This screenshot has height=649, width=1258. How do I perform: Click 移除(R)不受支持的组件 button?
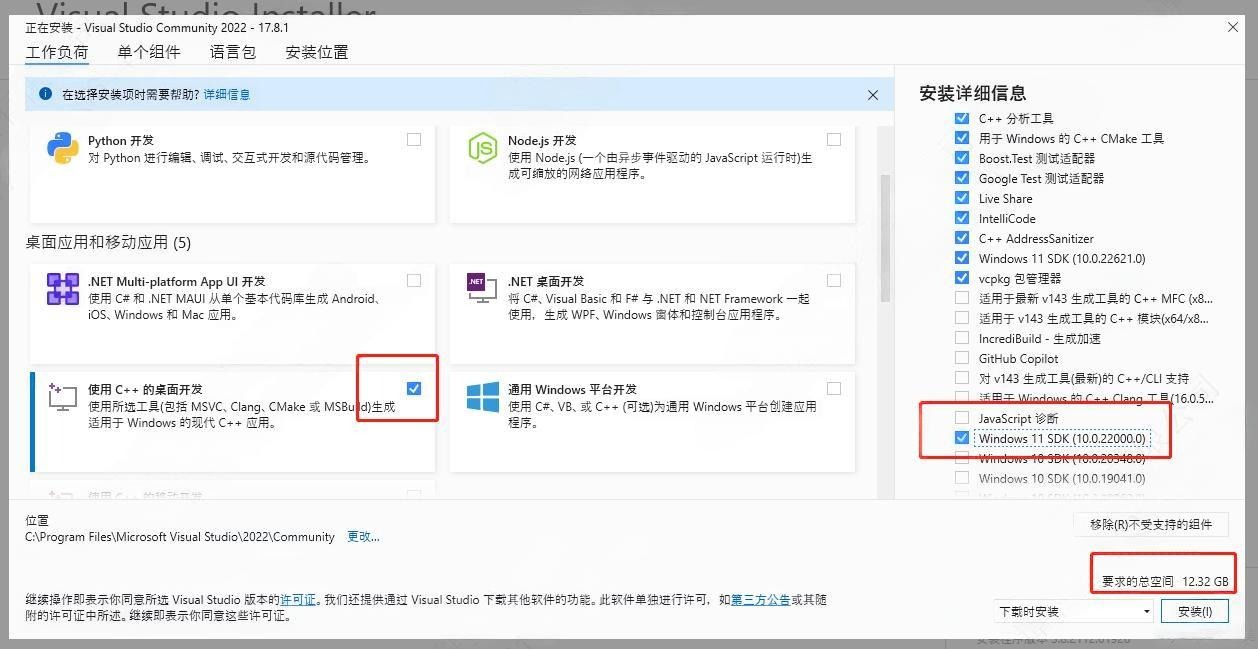pyautogui.click(x=1151, y=524)
